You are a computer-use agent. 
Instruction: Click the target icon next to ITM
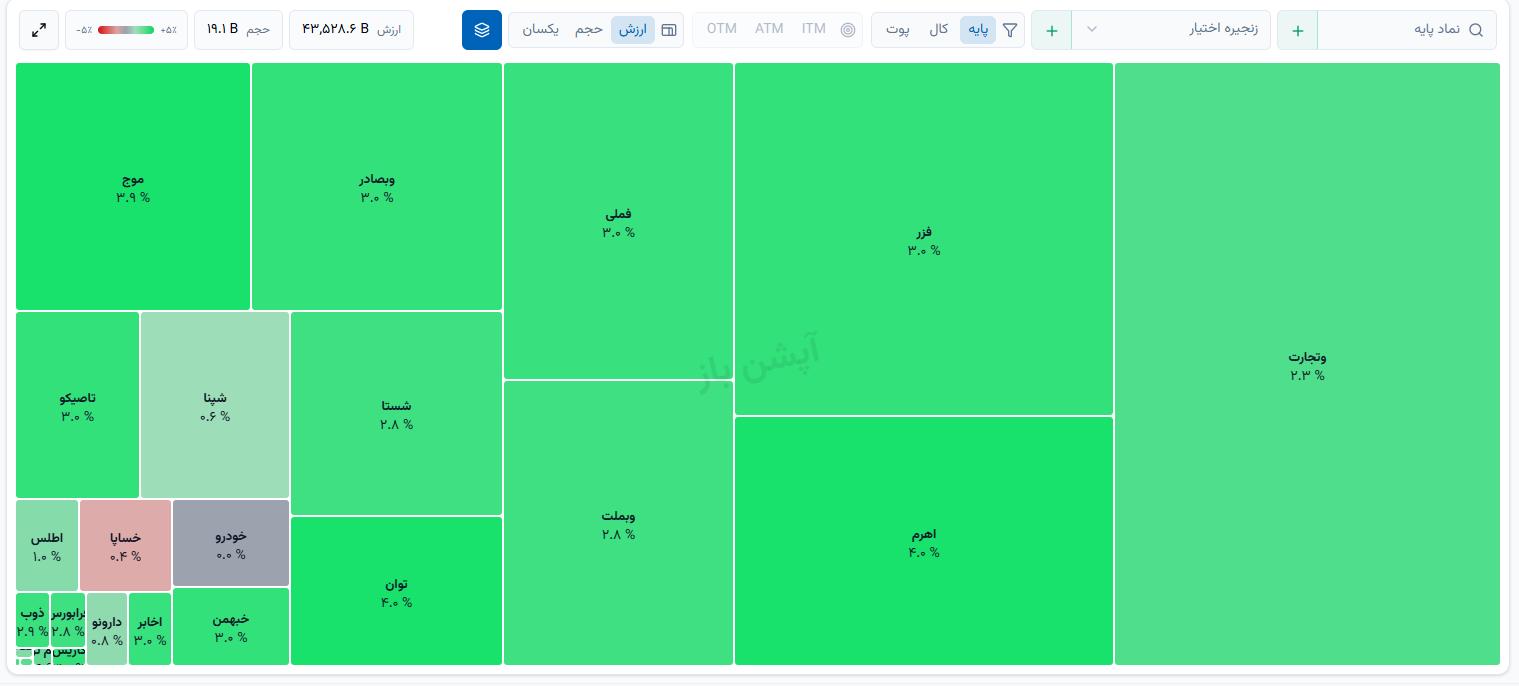[848, 30]
